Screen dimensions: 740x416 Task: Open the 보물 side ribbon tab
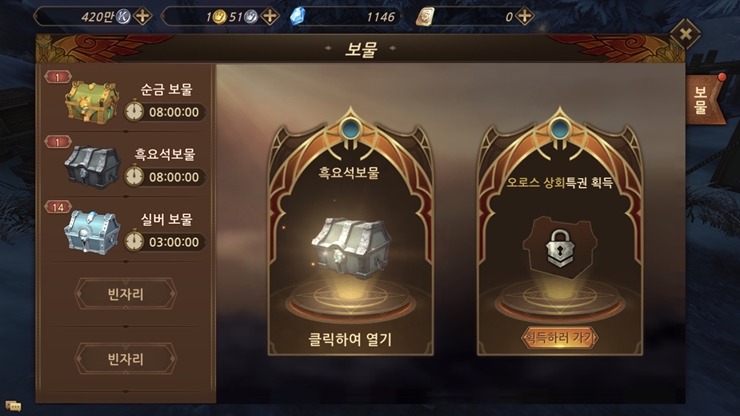[x=704, y=100]
